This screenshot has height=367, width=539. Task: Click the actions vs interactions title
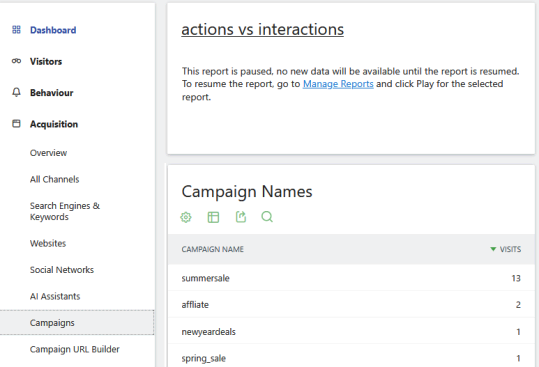pos(263,29)
